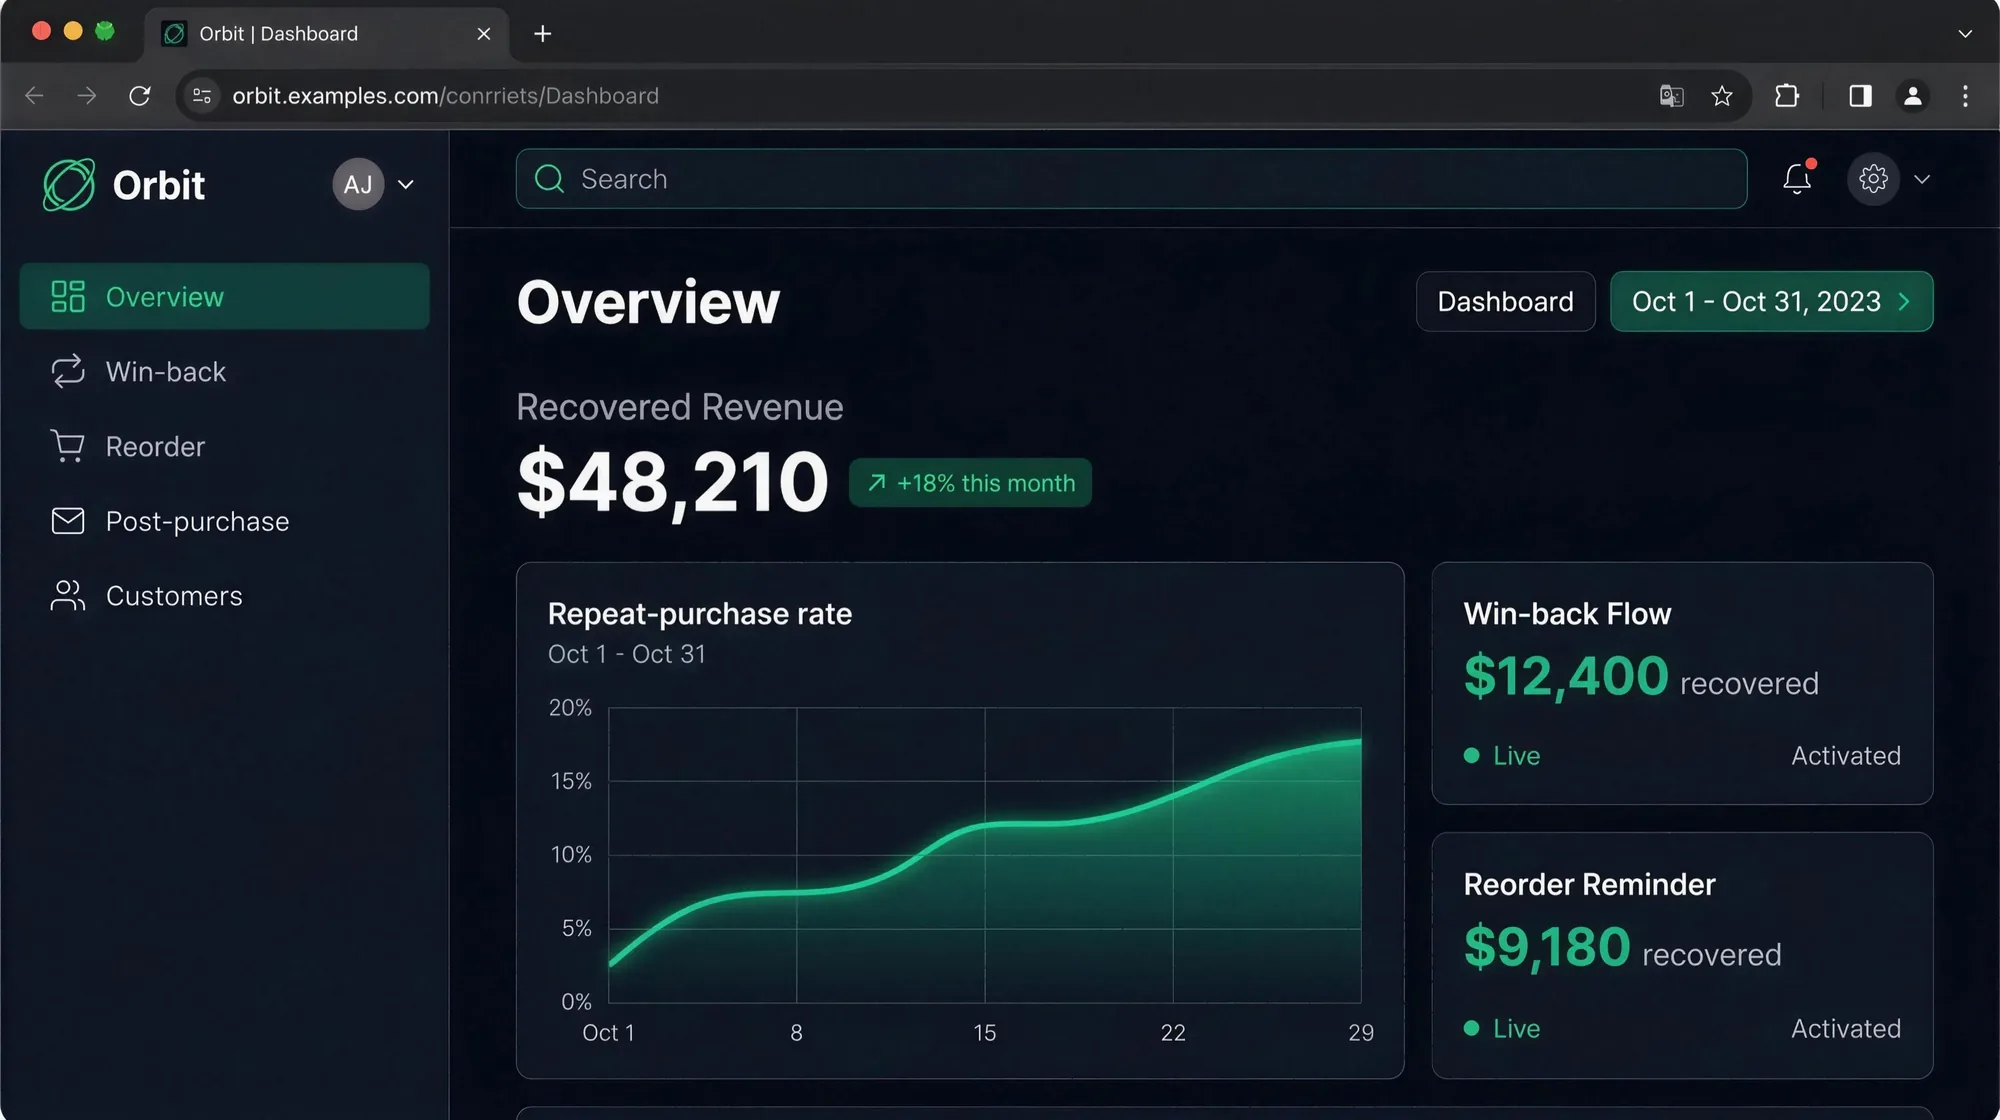Open a new browser tab

[542, 34]
